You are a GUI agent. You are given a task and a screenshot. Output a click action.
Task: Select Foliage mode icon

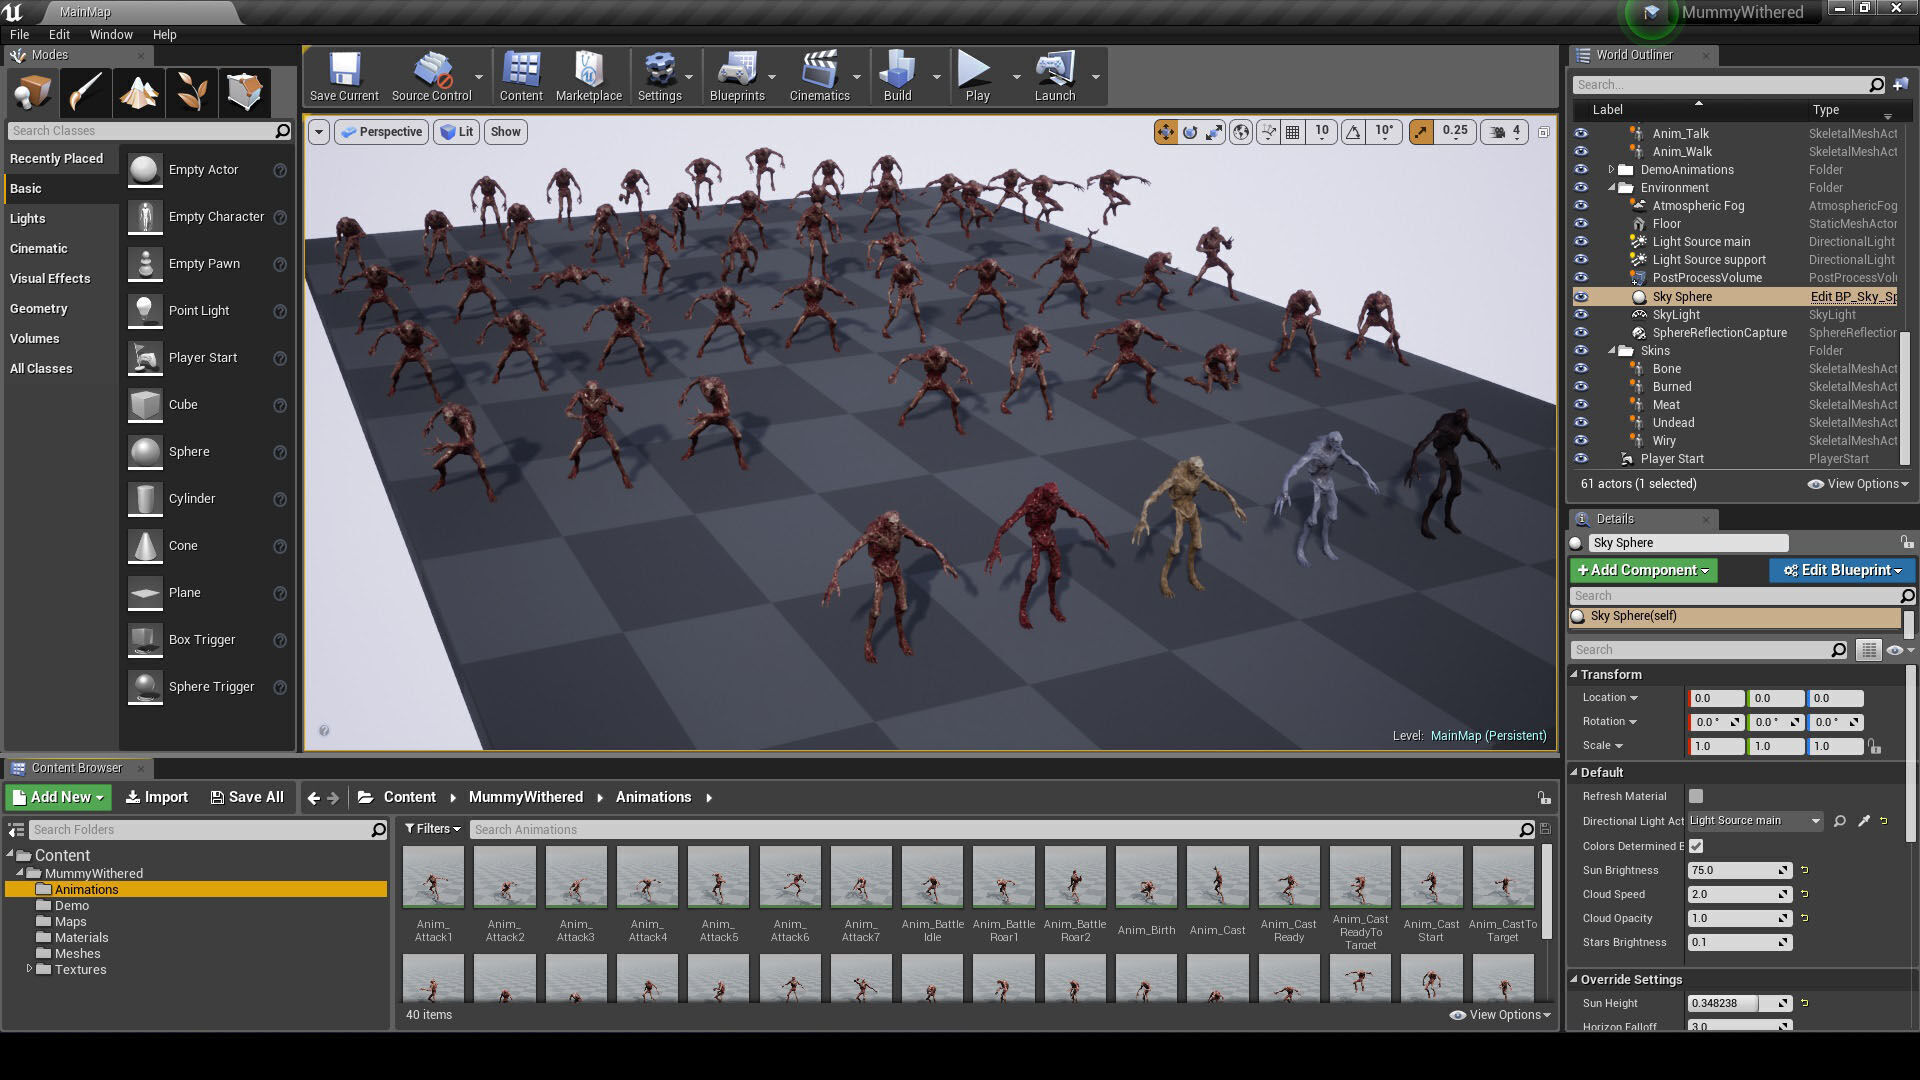tap(192, 92)
